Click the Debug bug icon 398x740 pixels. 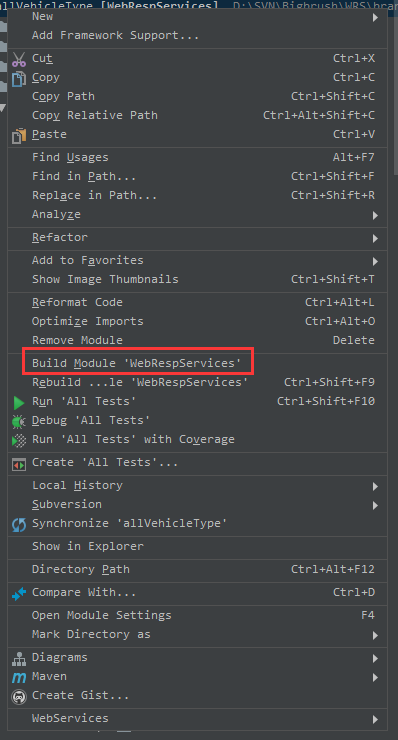[x=19, y=421]
